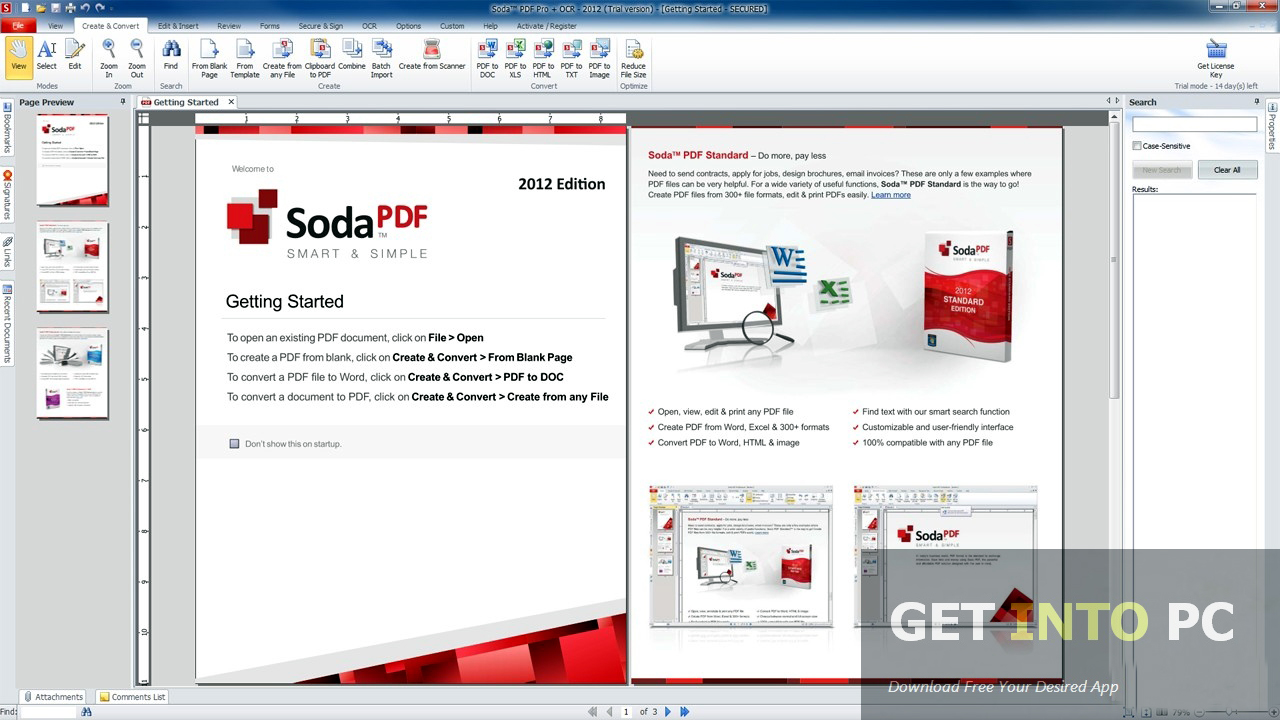The width and height of the screenshot is (1280, 720).
Task: Open the Forms ribbon tab
Action: tap(270, 25)
